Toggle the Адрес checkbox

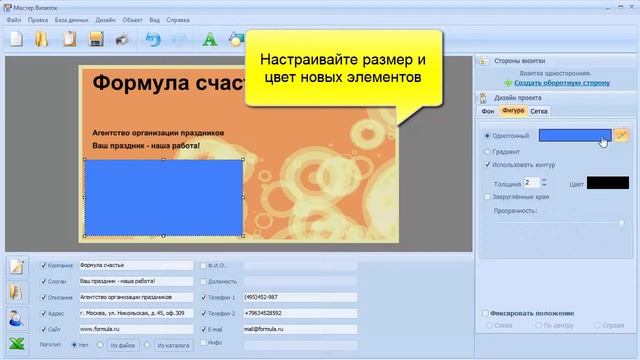(x=43, y=313)
